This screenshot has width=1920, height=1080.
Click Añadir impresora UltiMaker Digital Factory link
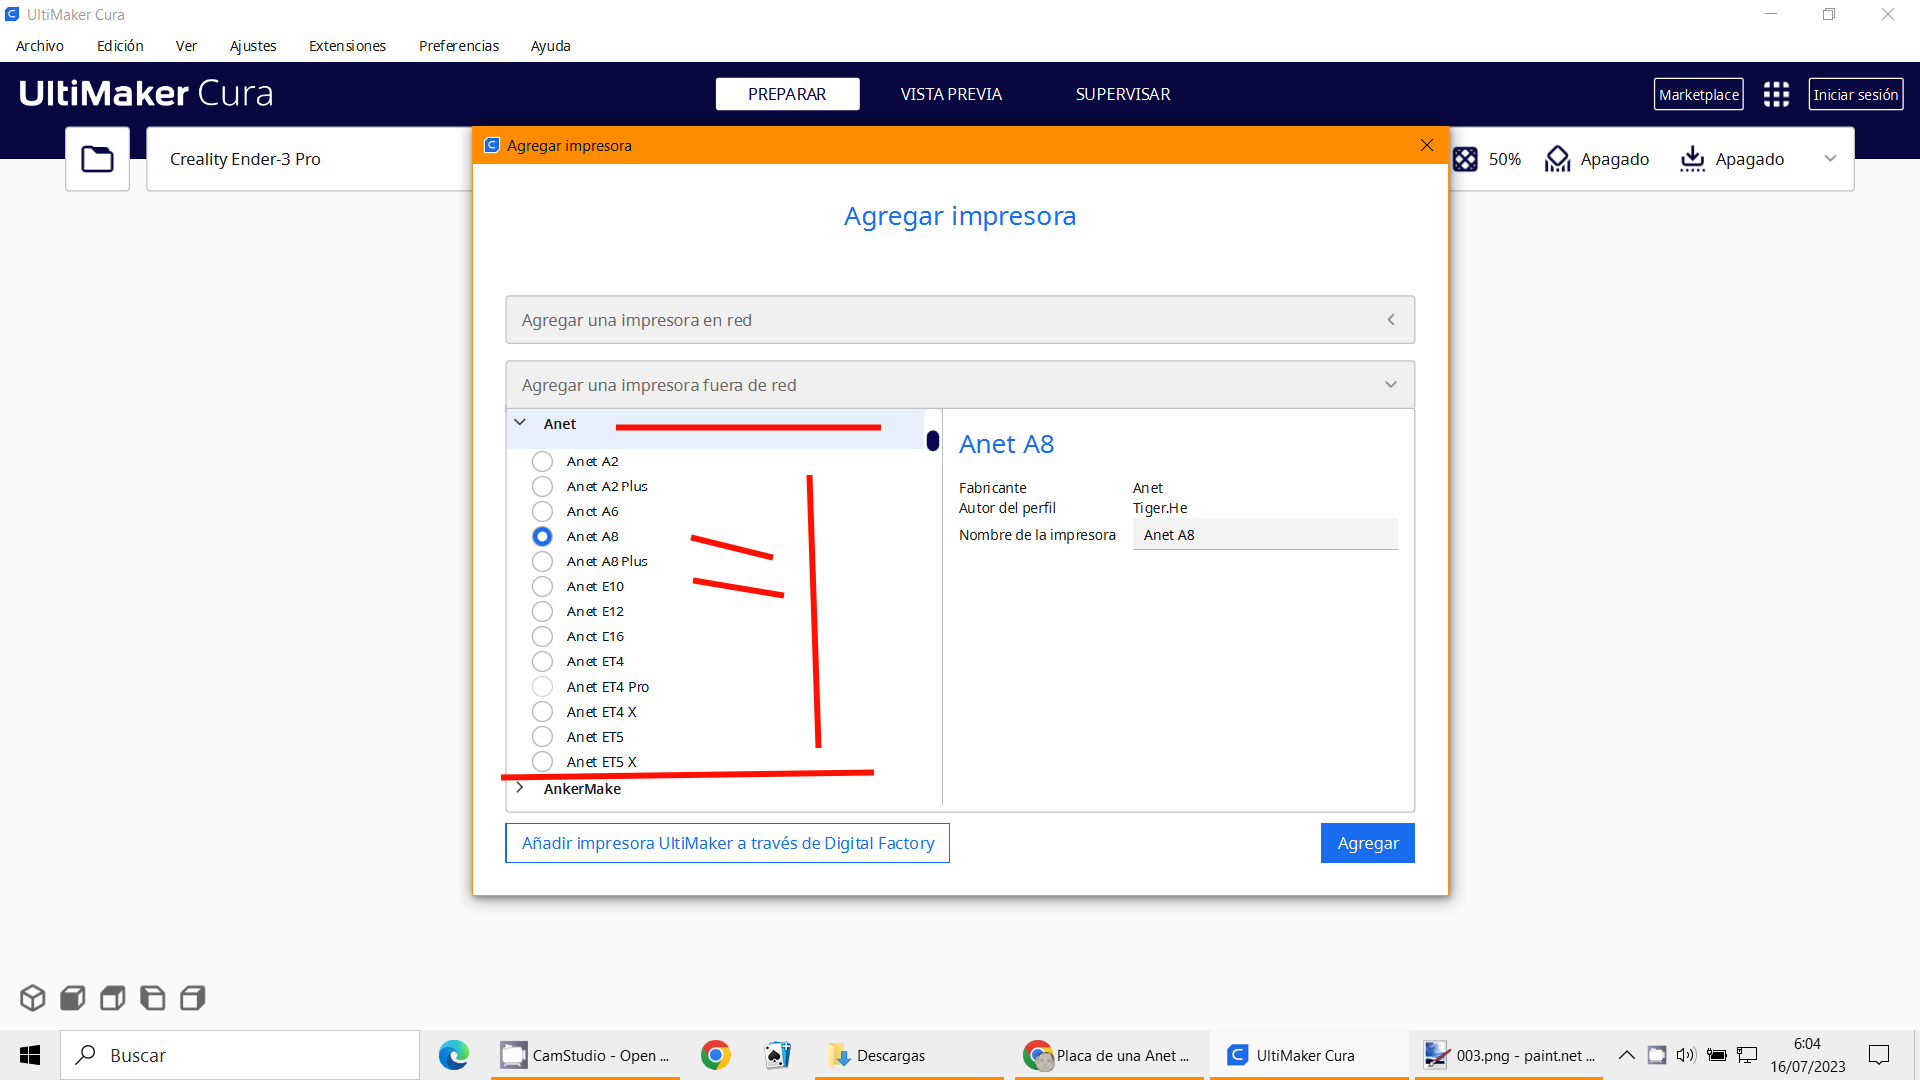point(727,843)
